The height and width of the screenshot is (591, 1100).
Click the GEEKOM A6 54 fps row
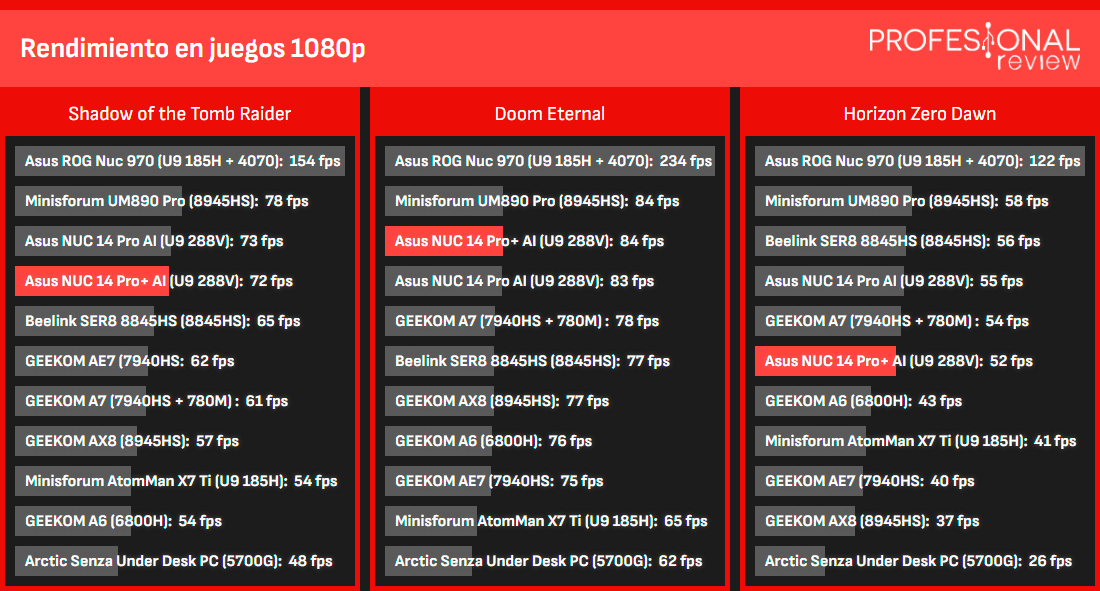(180, 521)
